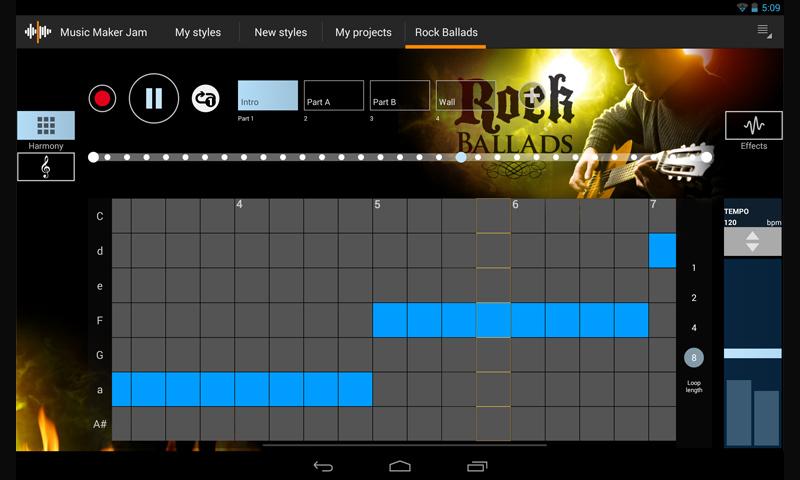This screenshot has height=480, width=800.
Task: Adjust tempo with the up/down stepper
Action: coord(753,241)
